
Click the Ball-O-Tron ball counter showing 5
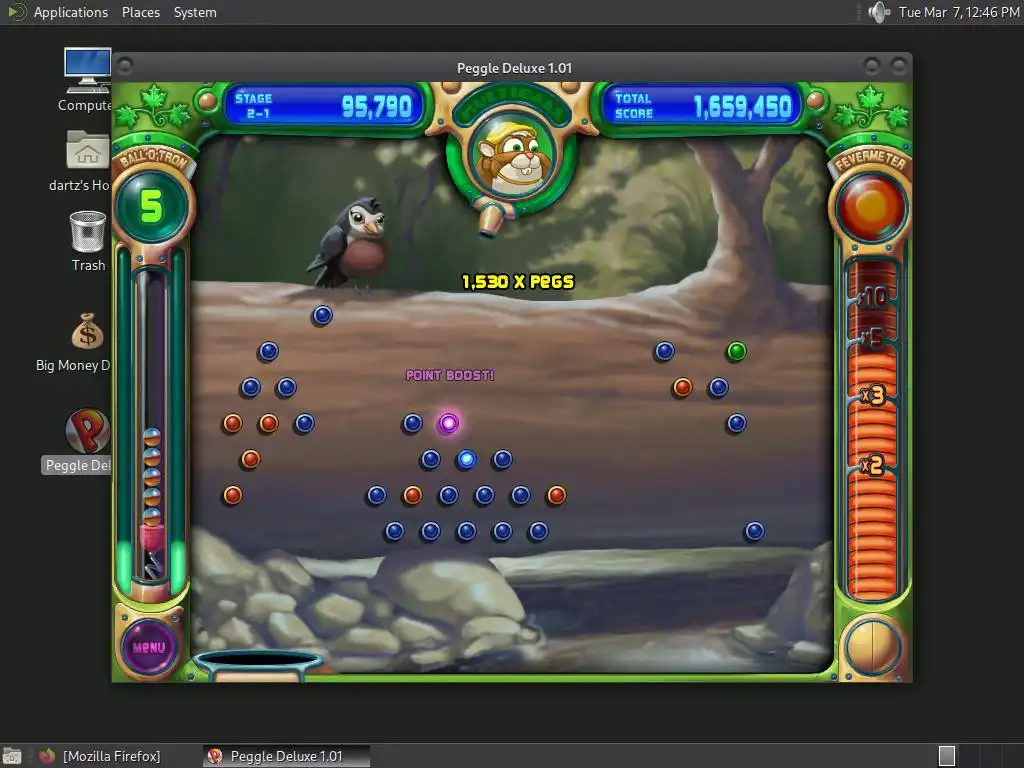(x=152, y=206)
